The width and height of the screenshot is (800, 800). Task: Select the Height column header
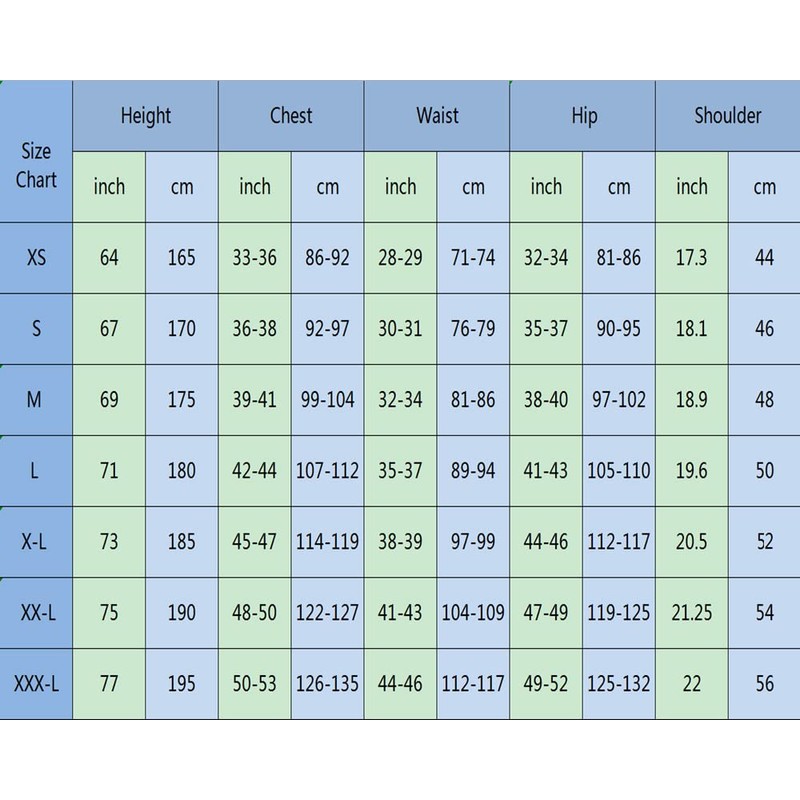coord(146,115)
